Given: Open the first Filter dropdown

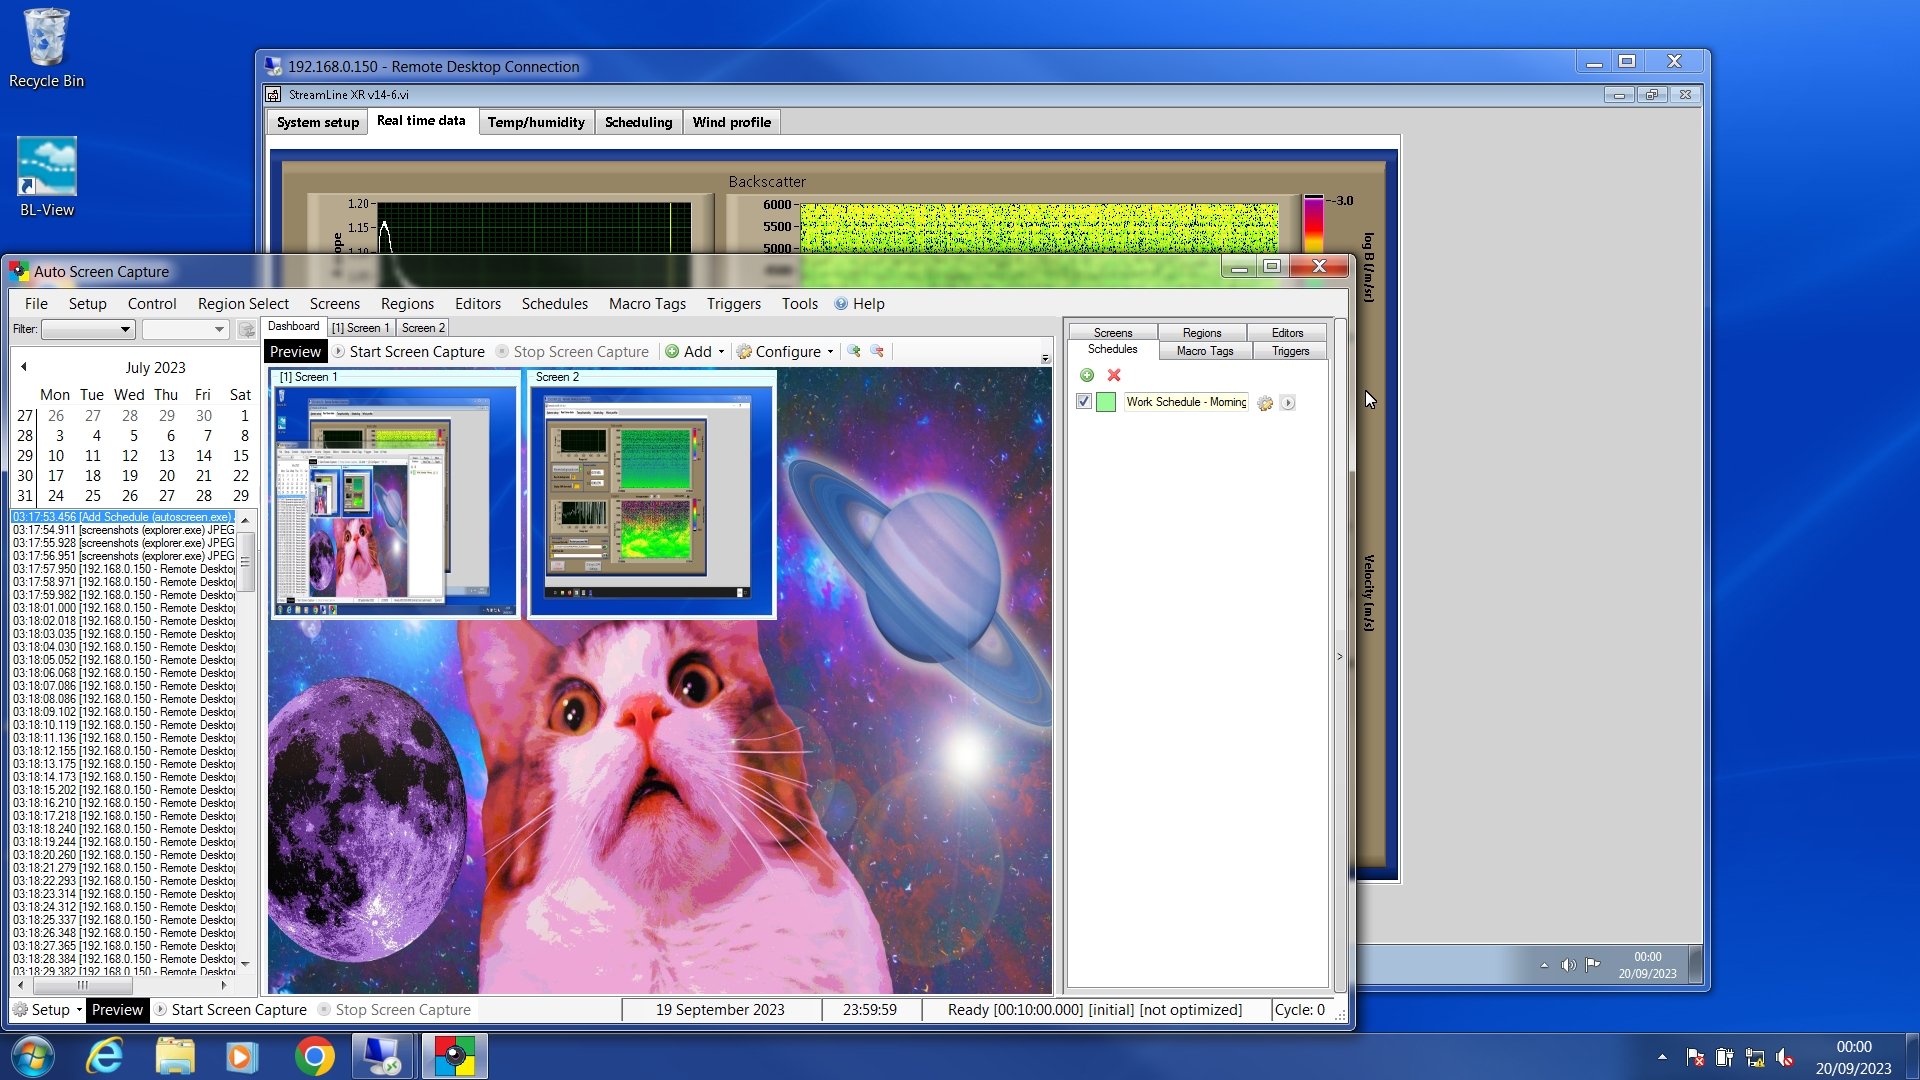Looking at the screenshot, I should tap(88, 329).
